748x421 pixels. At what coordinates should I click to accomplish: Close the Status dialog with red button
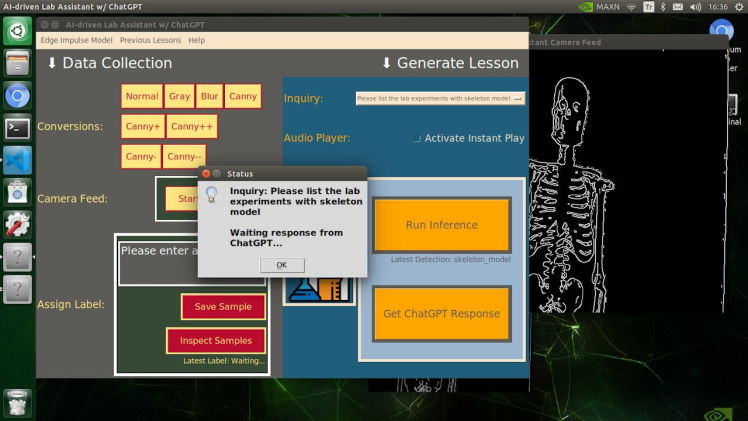(206, 174)
